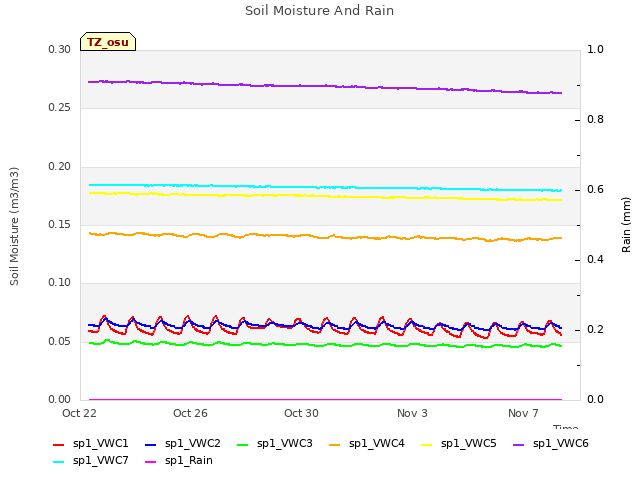The height and width of the screenshot is (480, 640).
Task: Toggle sp1_Rain legend entry
Action: pyautogui.click(x=179, y=461)
